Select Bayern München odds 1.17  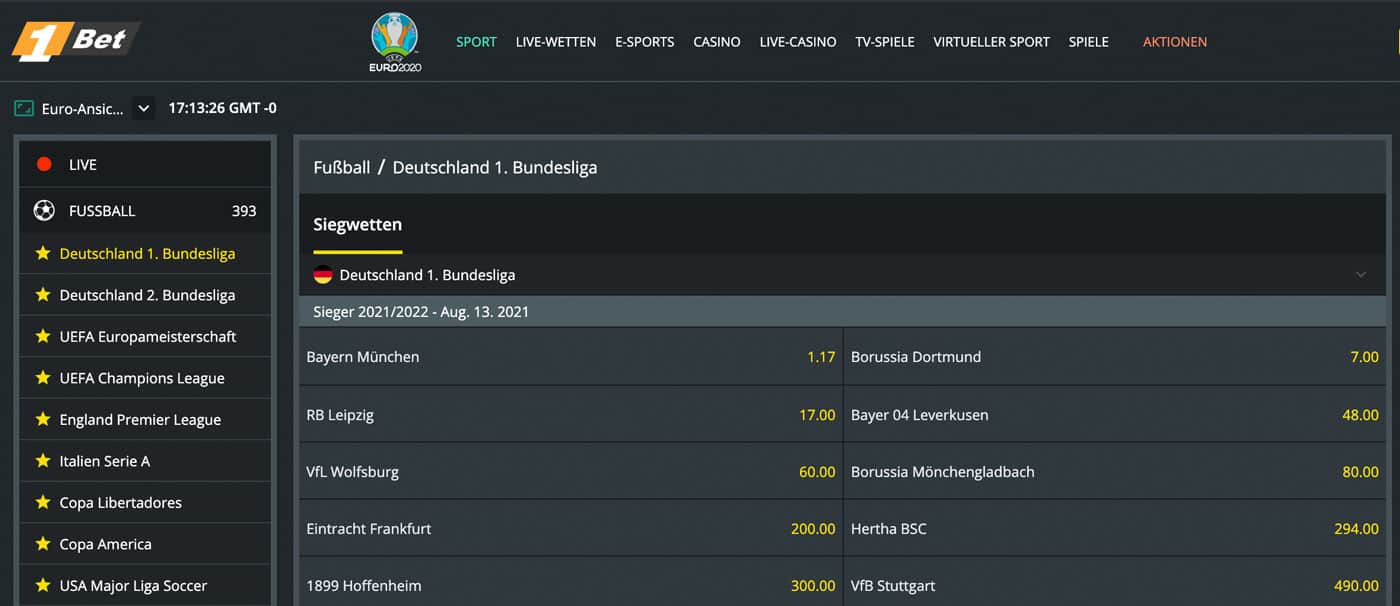[820, 357]
